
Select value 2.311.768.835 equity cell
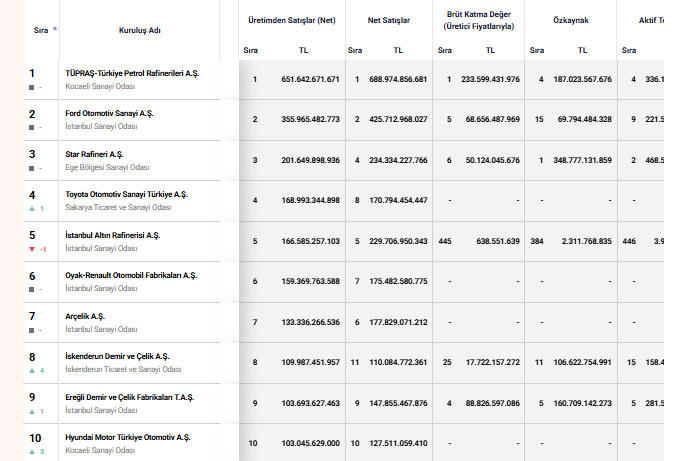pyautogui.click(x=587, y=241)
